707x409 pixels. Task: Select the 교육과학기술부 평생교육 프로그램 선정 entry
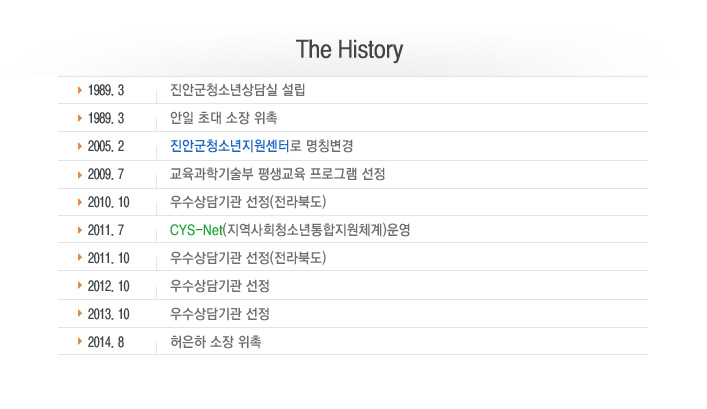278,174
